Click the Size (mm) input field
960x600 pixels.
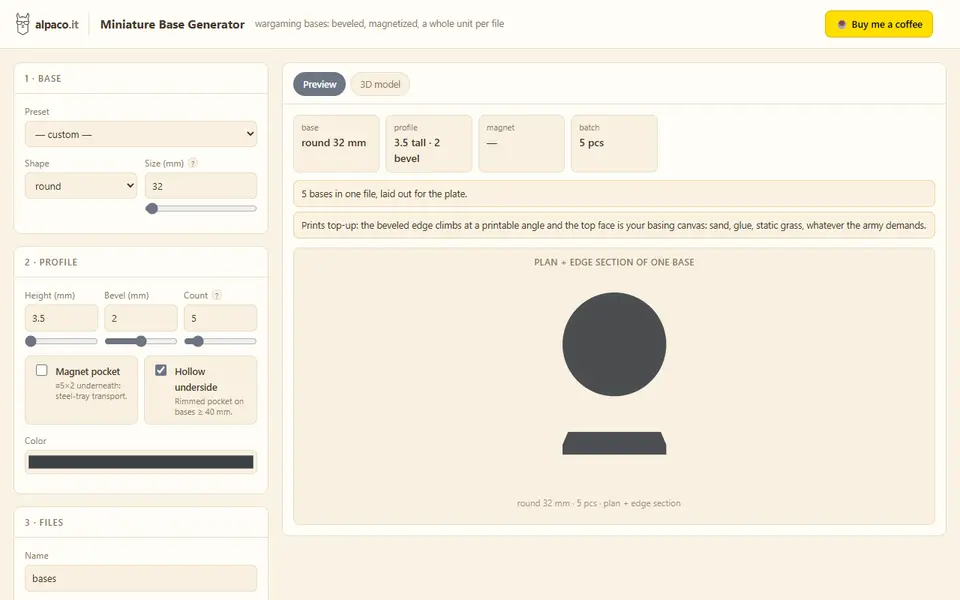pos(201,186)
